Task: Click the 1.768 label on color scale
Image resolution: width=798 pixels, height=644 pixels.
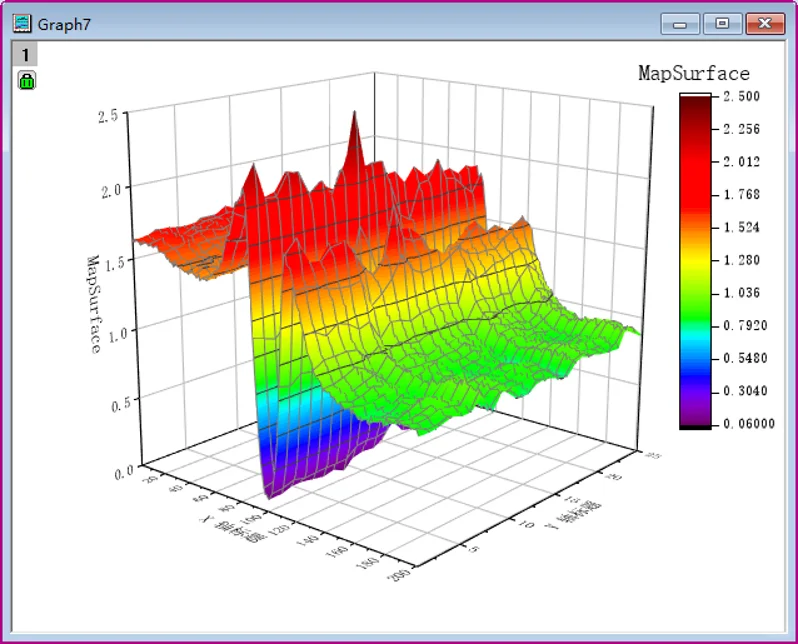Action: [742, 194]
